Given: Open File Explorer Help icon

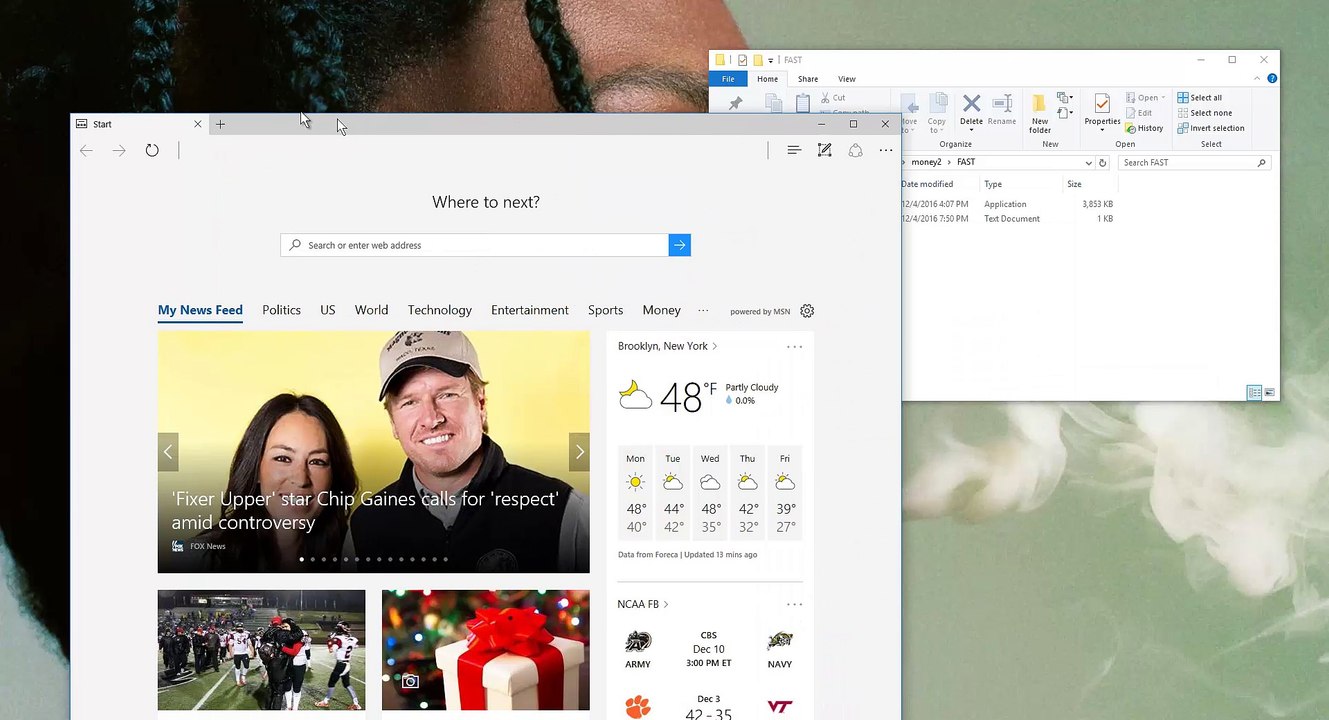Looking at the screenshot, I should 1272,78.
